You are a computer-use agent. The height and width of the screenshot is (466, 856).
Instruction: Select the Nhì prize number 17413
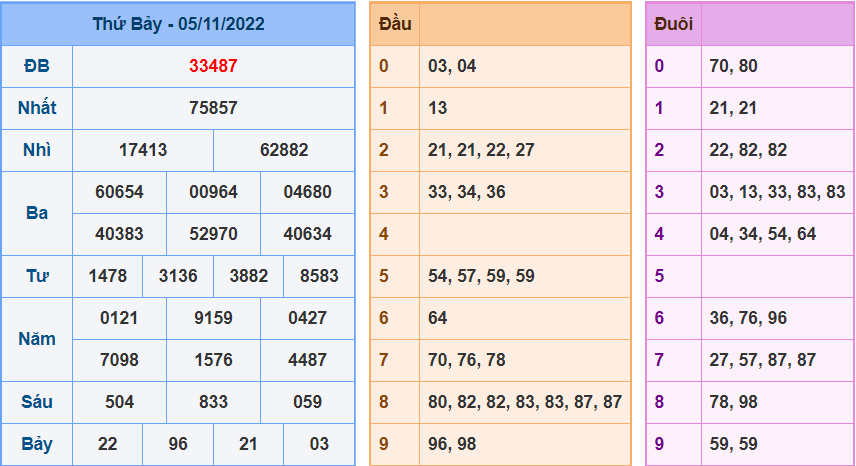point(143,150)
